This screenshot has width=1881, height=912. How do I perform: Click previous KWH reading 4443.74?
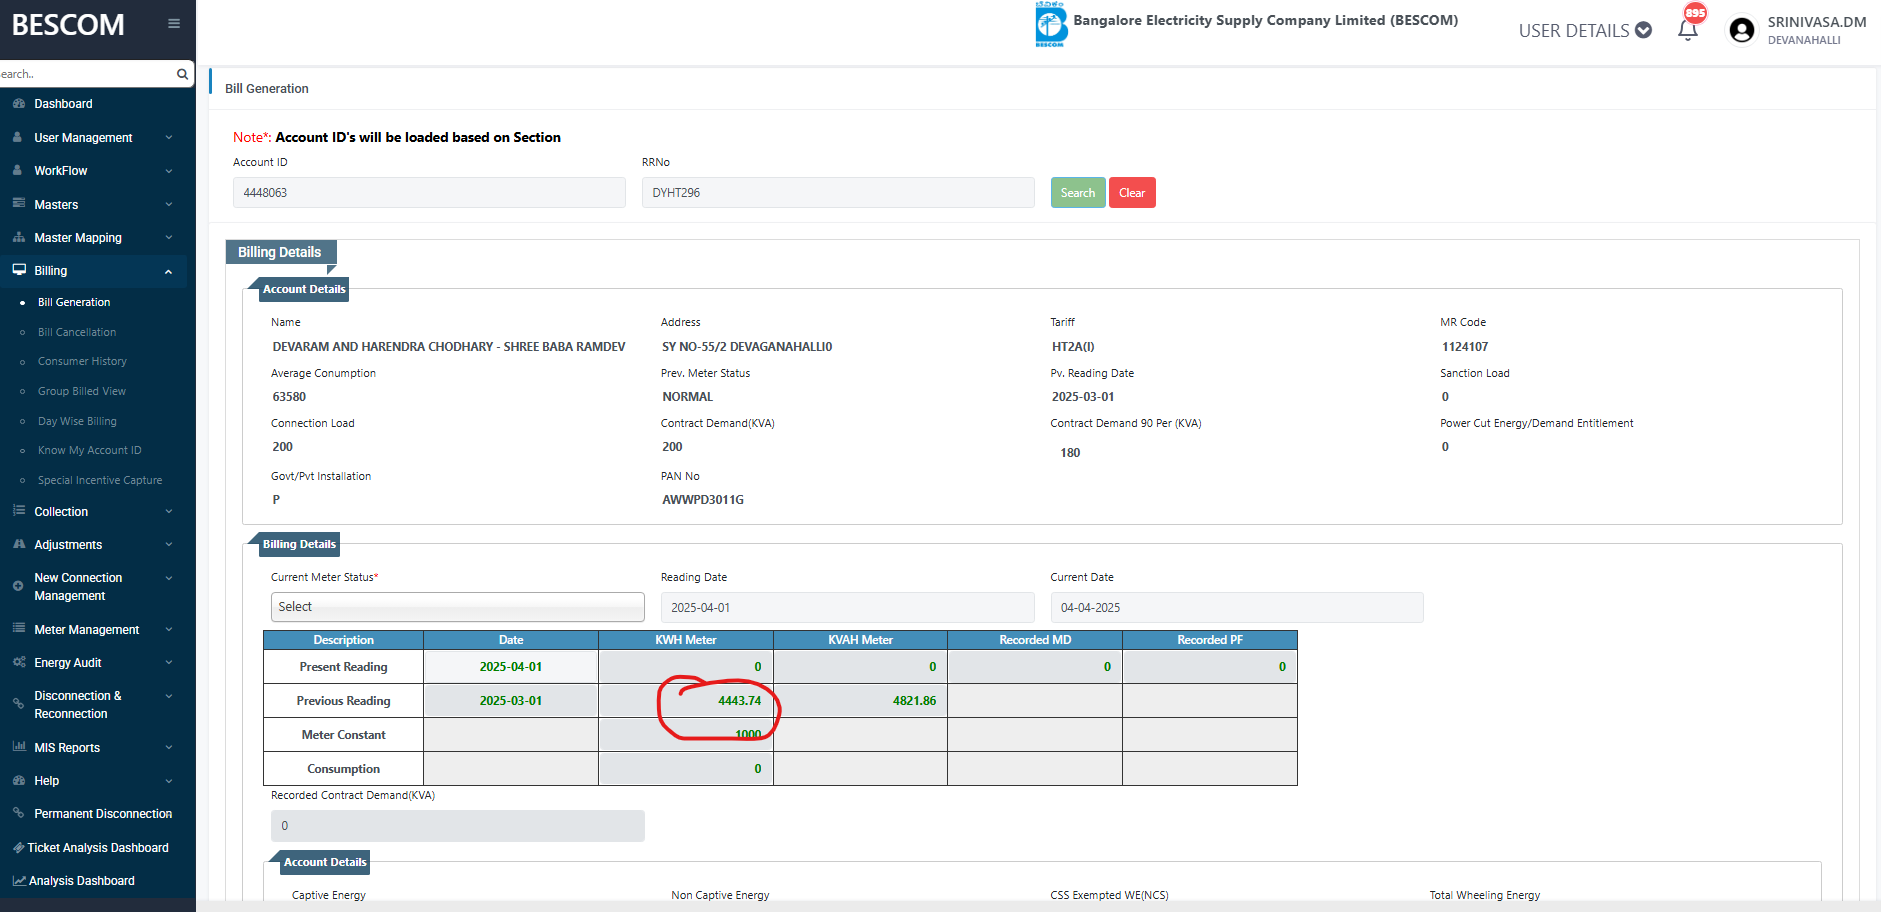click(740, 701)
